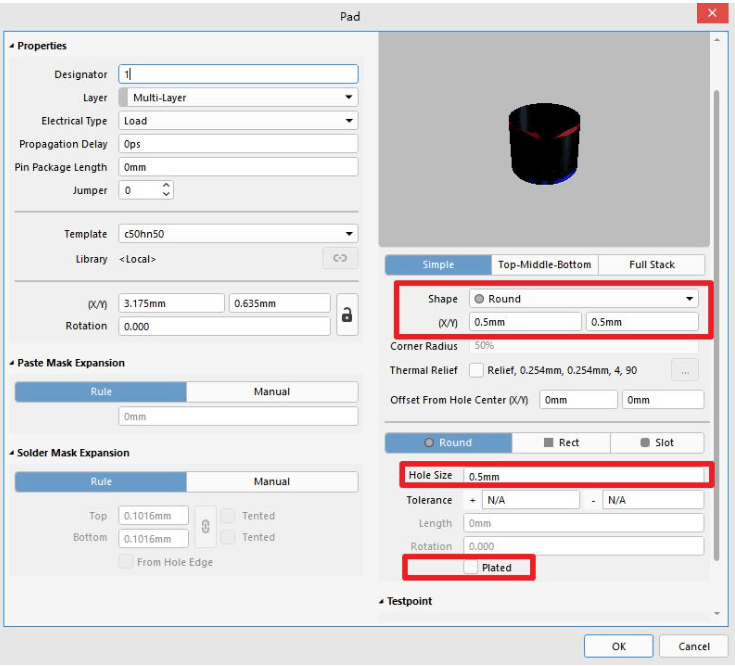Expand the Shape dropdown set to Round
The image size is (735, 666).
(584, 298)
